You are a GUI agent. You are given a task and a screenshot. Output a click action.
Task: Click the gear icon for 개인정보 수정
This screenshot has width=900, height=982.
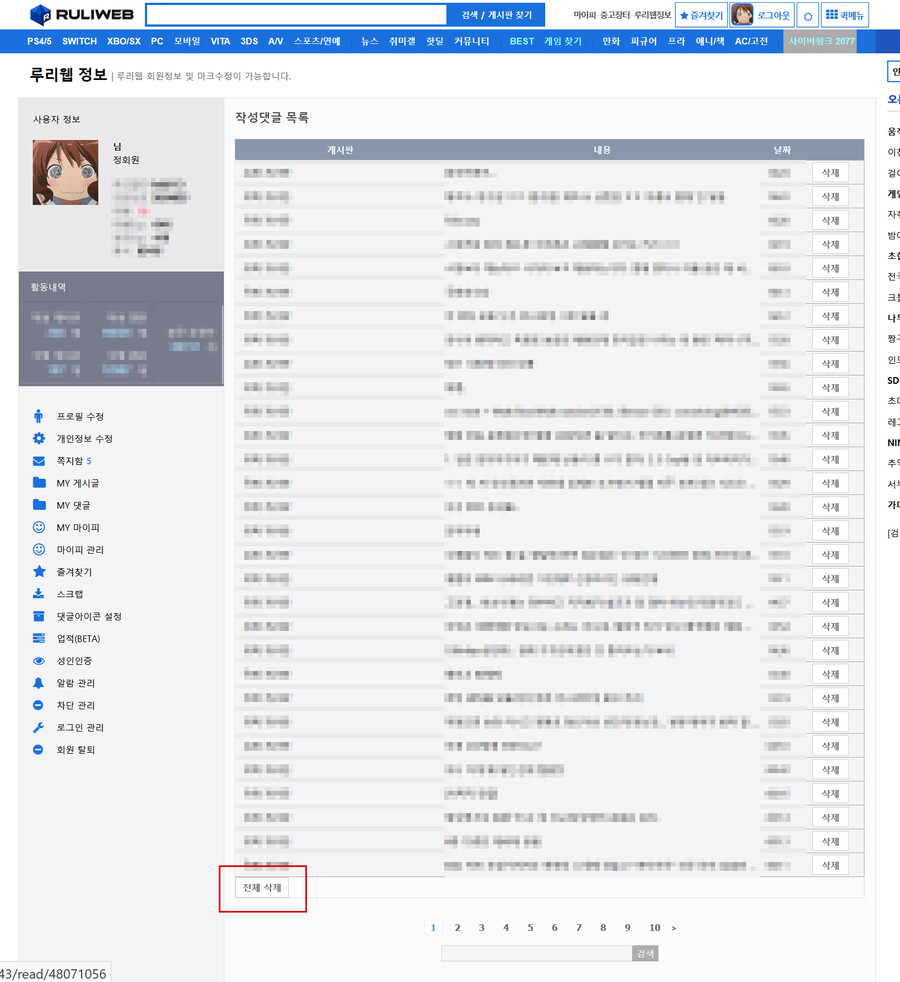(40, 438)
